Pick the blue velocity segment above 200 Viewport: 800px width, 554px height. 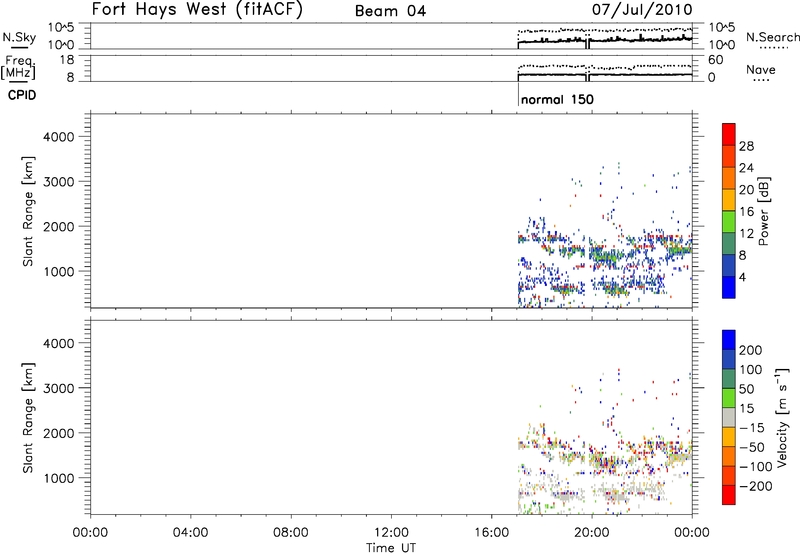coord(729,340)
